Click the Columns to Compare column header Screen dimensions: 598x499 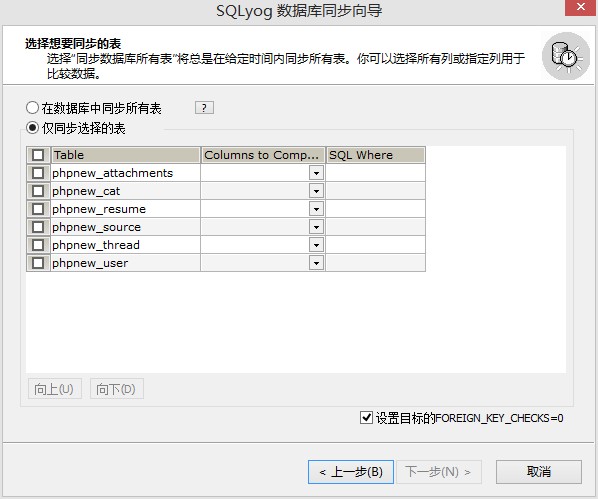coord(263,155)
